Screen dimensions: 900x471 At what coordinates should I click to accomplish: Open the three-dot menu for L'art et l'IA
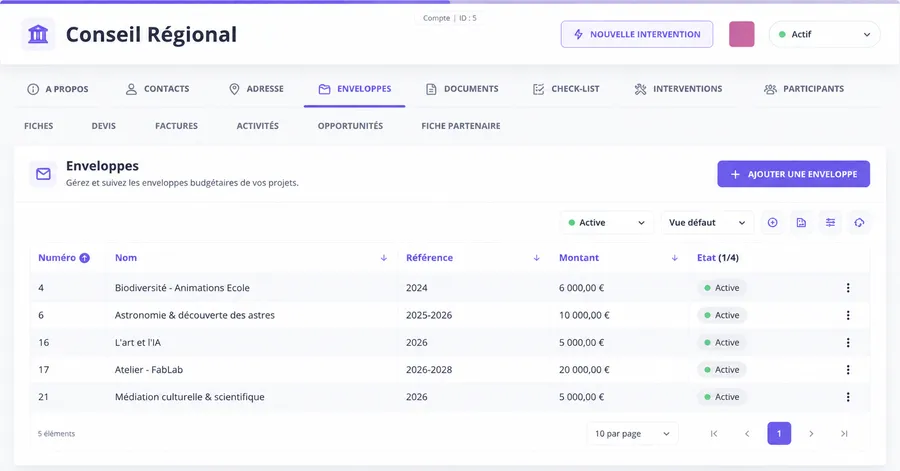(x=848, y=342)
